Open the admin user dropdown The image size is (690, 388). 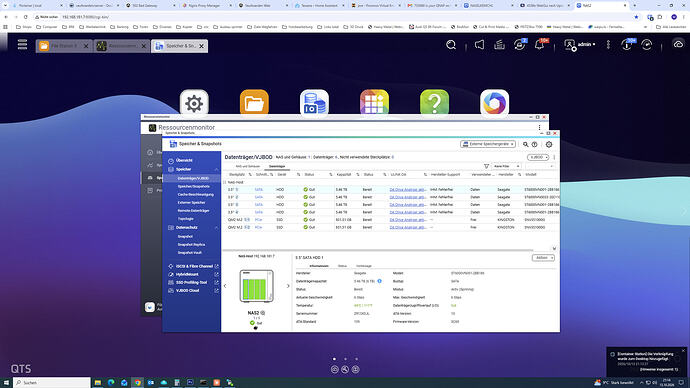[x=580, y=44]
